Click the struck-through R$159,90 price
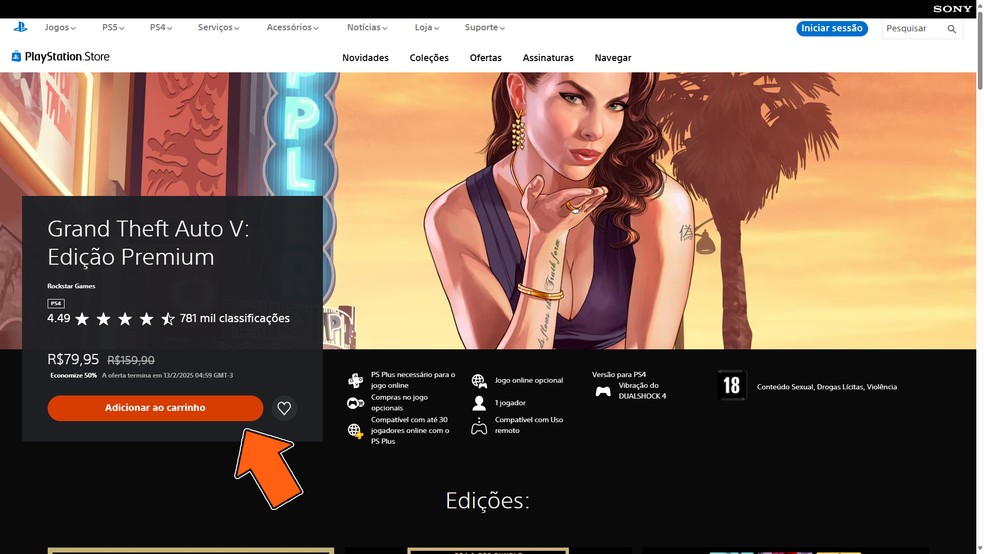This screenshot has height=554, width=984. (131, 360)
